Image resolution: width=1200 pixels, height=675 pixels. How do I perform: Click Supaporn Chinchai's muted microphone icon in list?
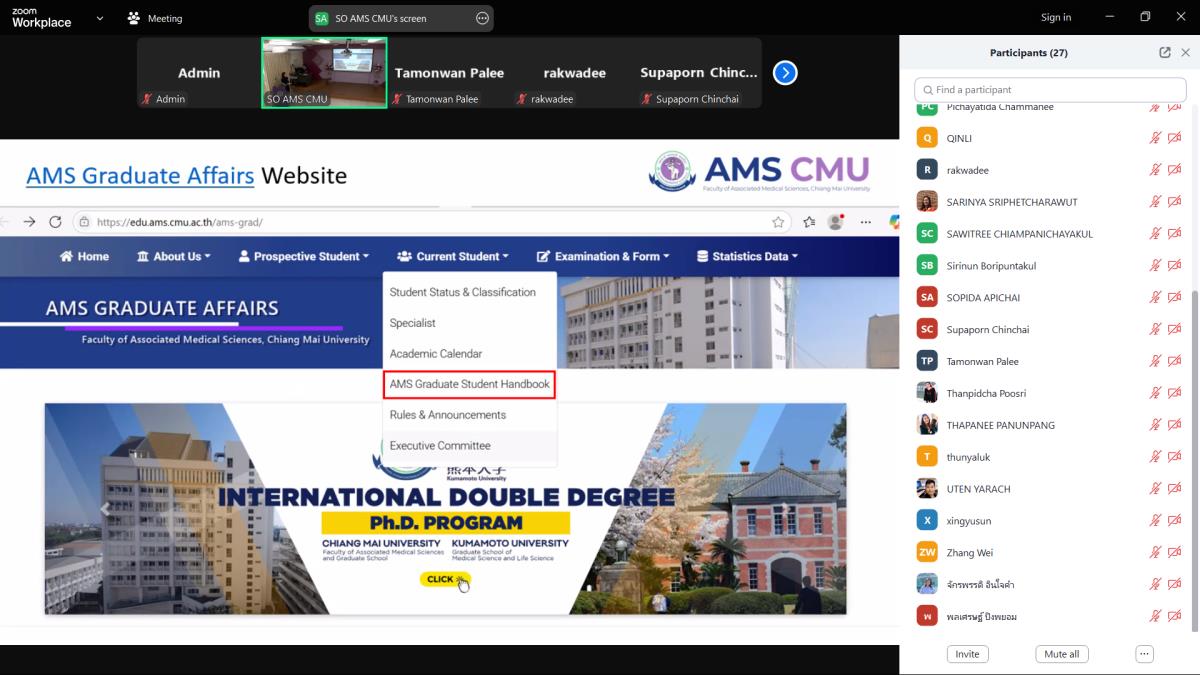1155,329
